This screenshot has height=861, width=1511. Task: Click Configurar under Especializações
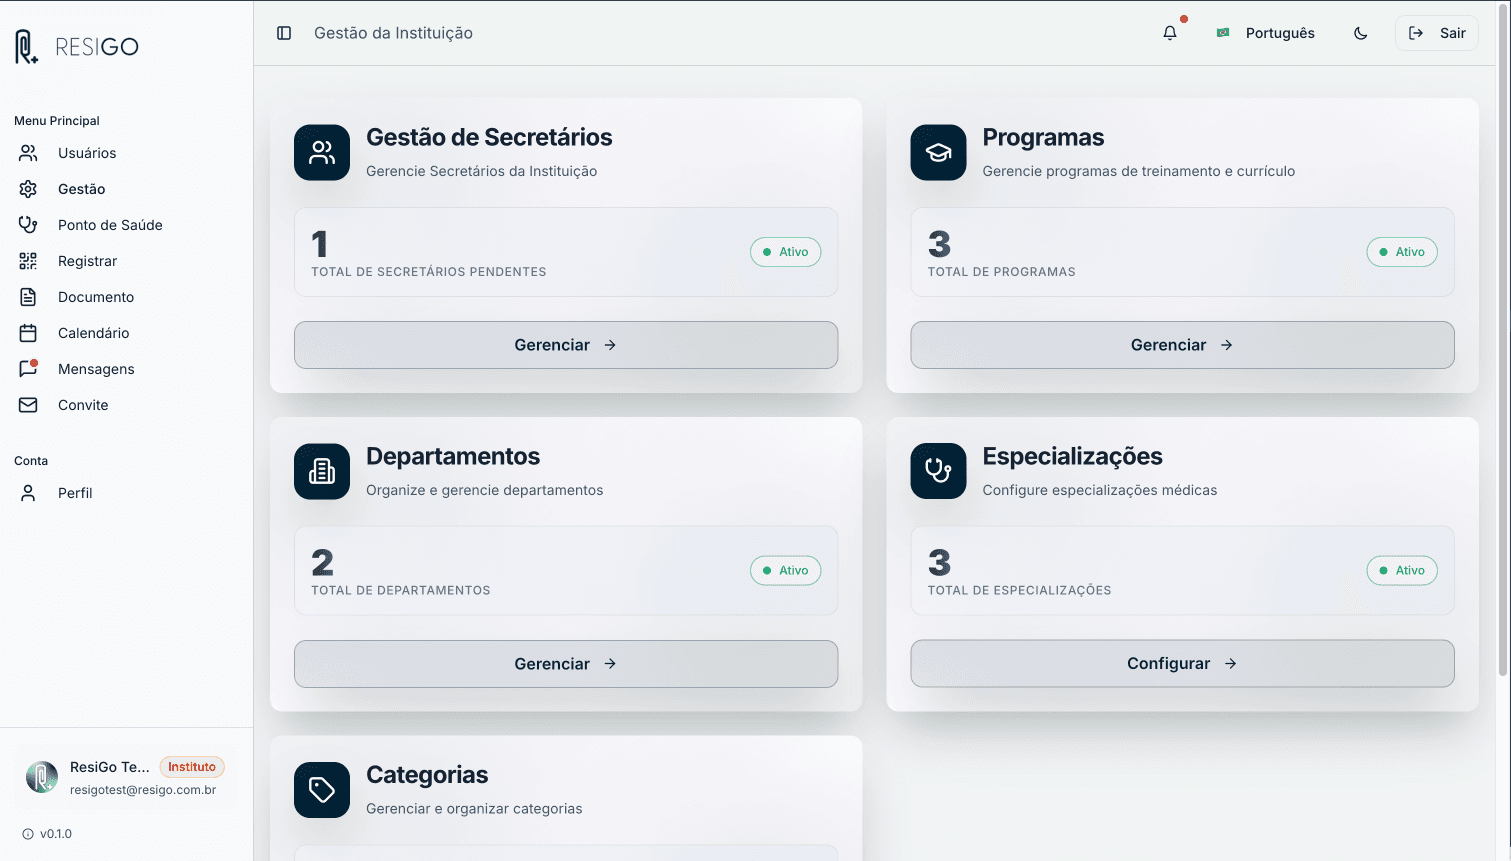1182,664
